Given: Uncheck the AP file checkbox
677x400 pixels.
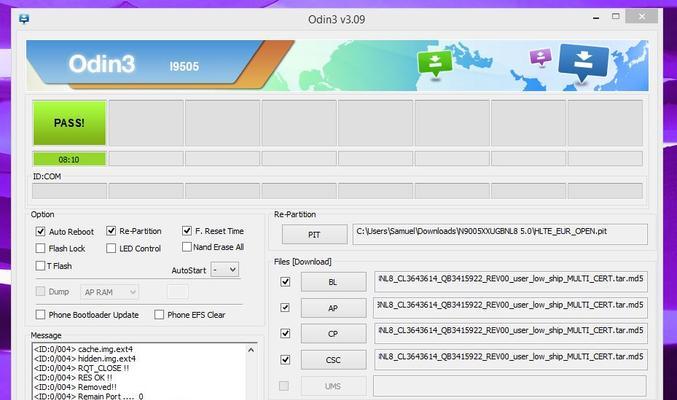Looking at the screenshot, I should click(285, 308).
